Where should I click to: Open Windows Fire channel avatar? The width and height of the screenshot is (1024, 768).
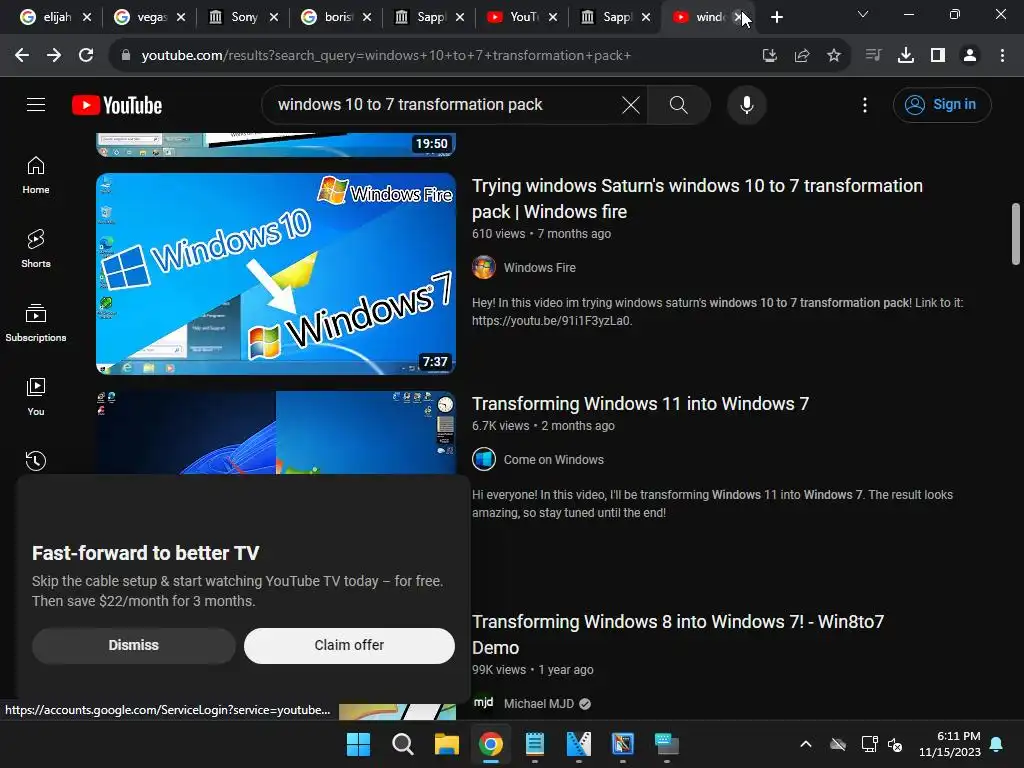click(x=484, y=267)
